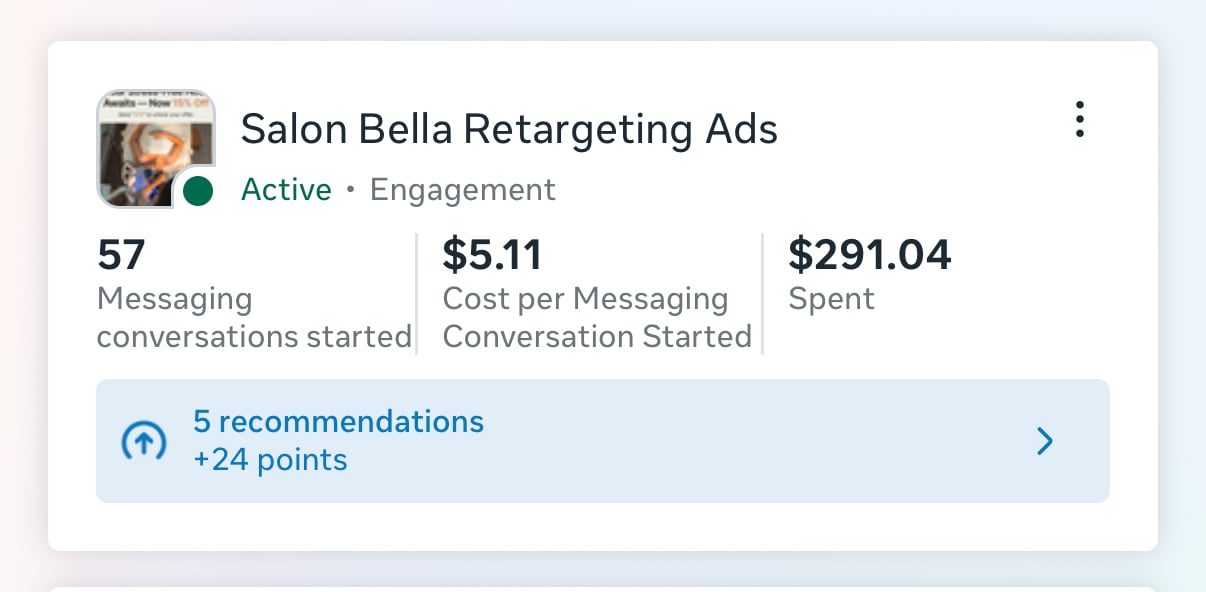Open the 5 recommendations link
Image resolution: width=1206 pixels, height=592 pixels.
[x=338, y=421]
